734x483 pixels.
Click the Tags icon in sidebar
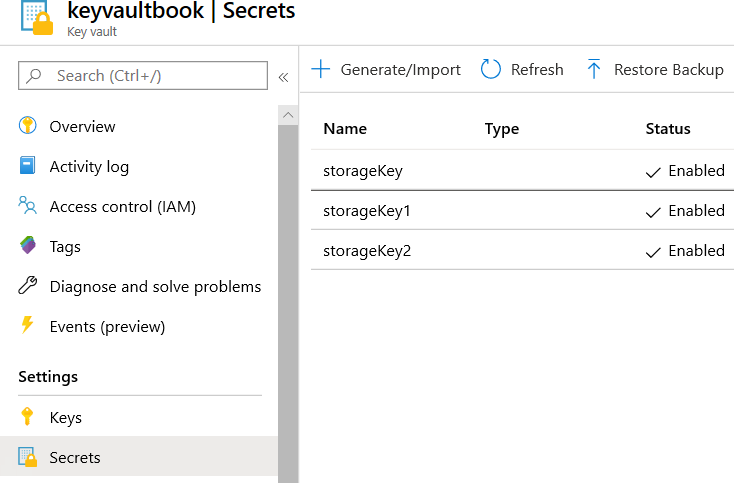tap(28, 246)
